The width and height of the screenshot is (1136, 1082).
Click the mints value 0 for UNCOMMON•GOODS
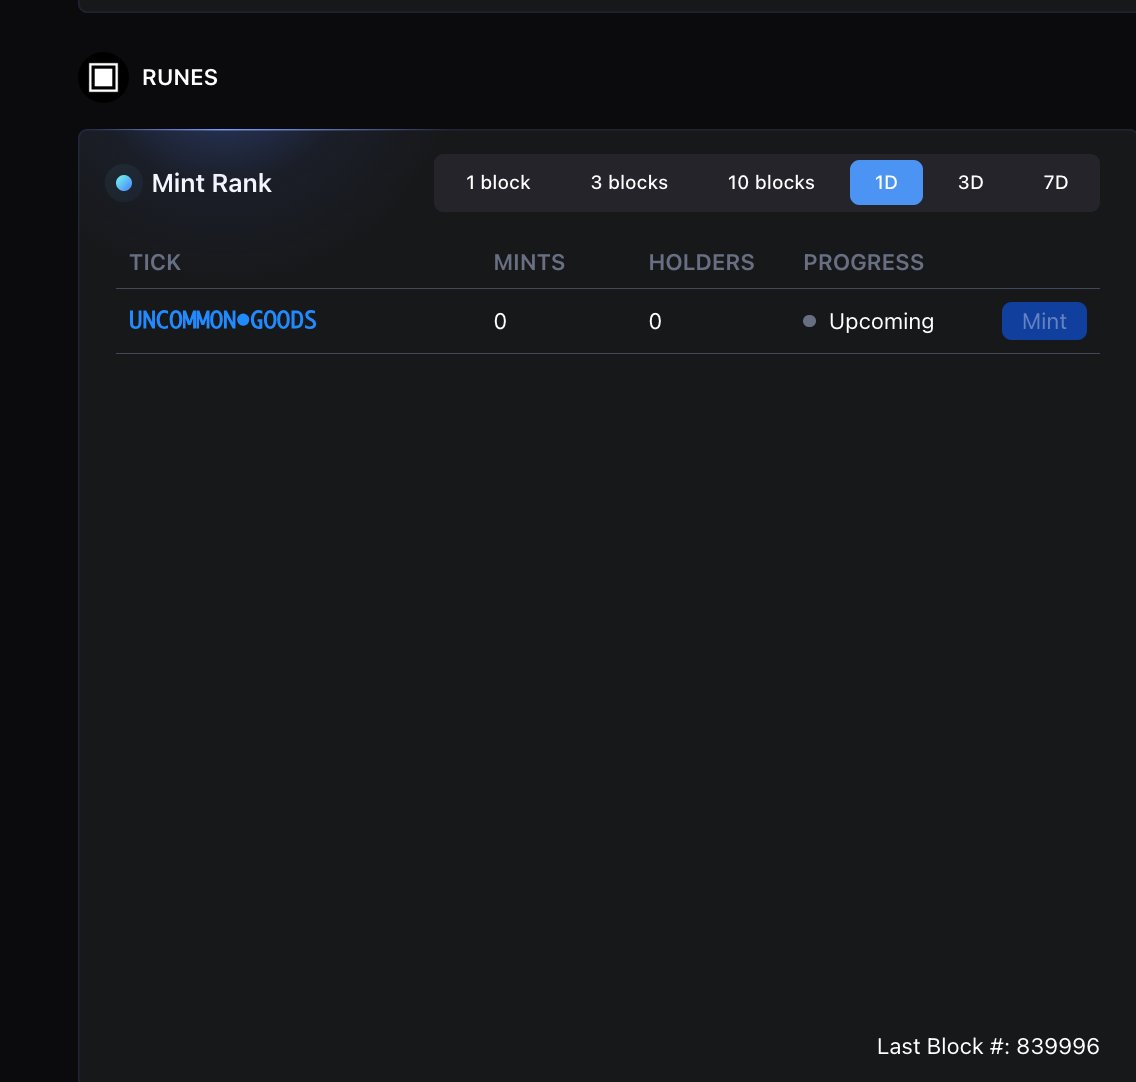[x=500, y=321]
